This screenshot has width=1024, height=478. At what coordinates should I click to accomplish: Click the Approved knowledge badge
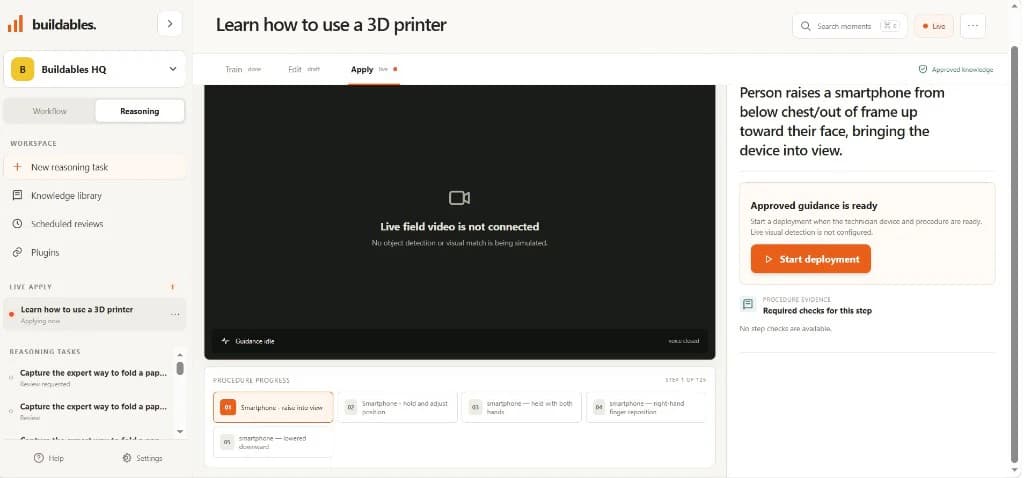pos(955,69)
